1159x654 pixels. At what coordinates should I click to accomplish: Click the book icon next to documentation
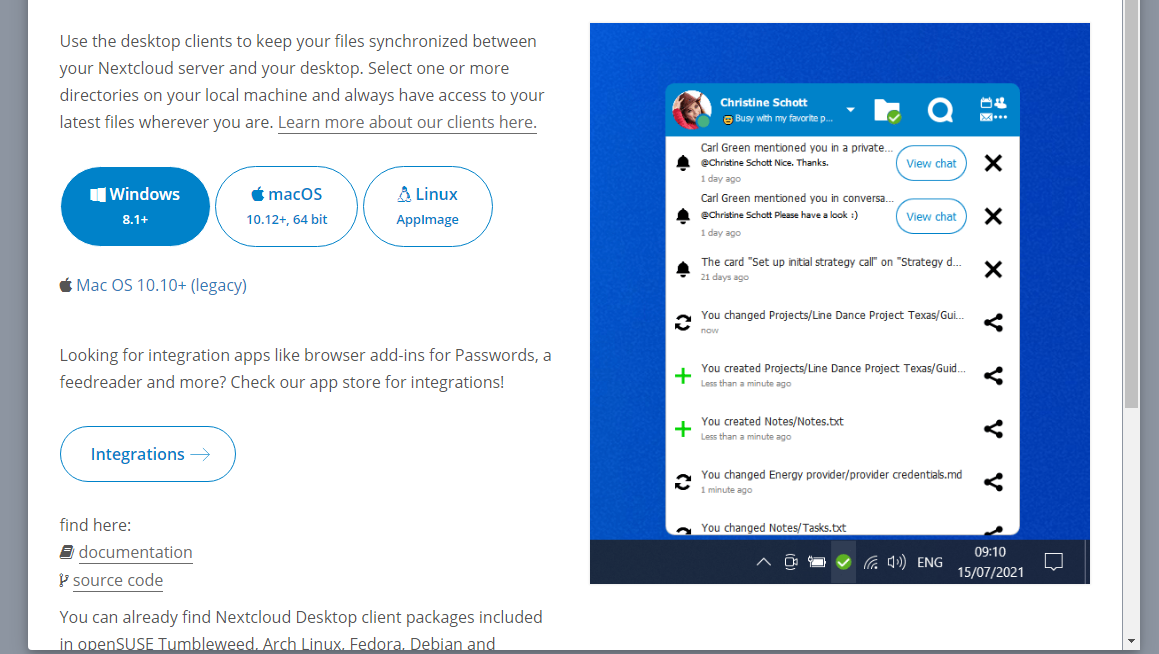(67, 552)
